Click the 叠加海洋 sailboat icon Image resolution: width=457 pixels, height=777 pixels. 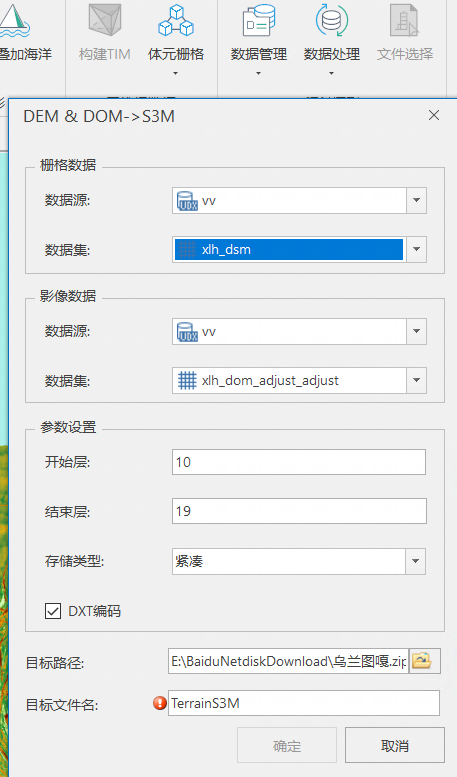[x=15, y=20]
